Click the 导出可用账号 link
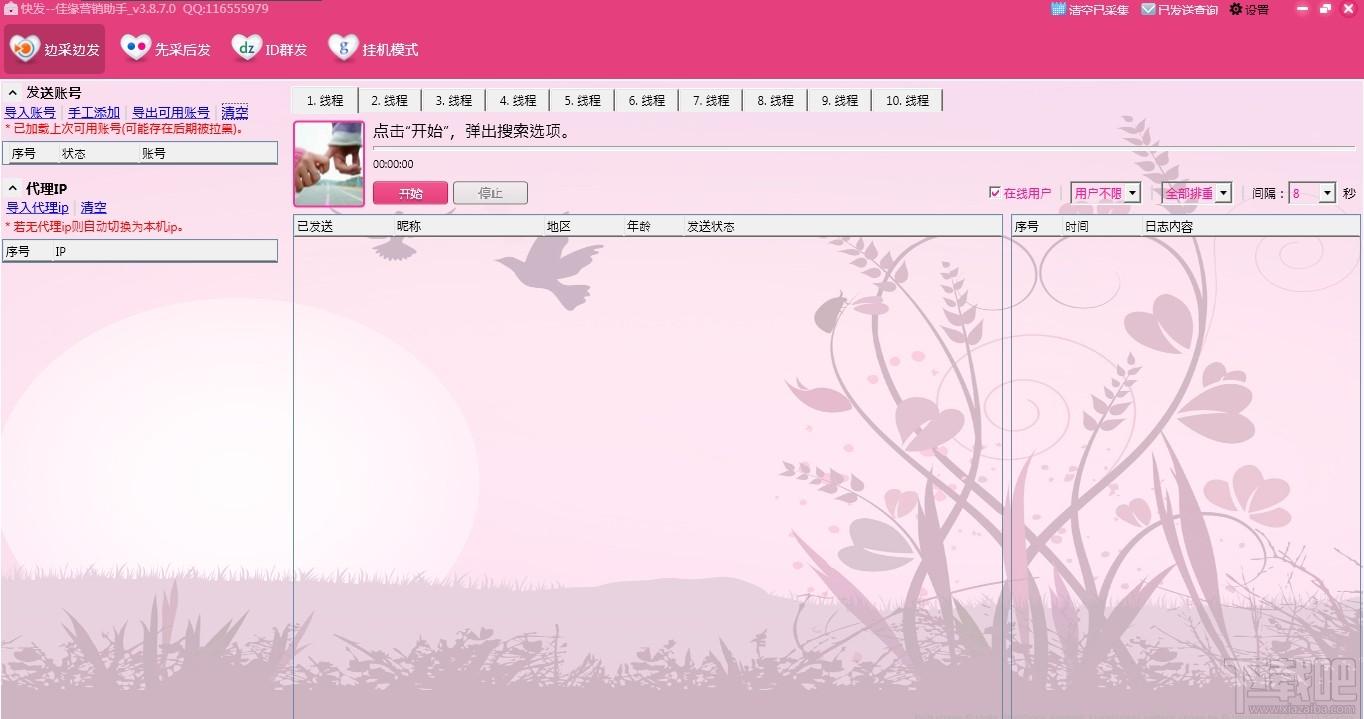Viewport: 1364px width, 719px height. point(171,113)
